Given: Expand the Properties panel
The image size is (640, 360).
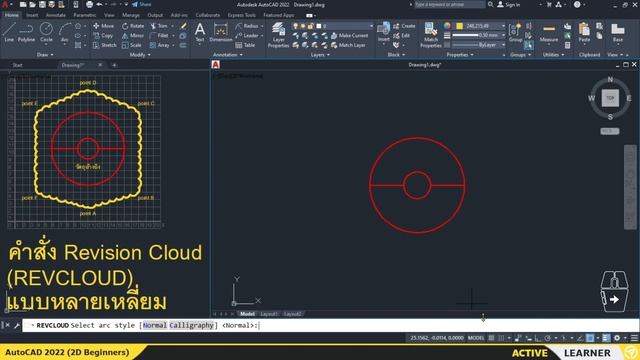Looking at the screenshot, I should tap(460, 55).
